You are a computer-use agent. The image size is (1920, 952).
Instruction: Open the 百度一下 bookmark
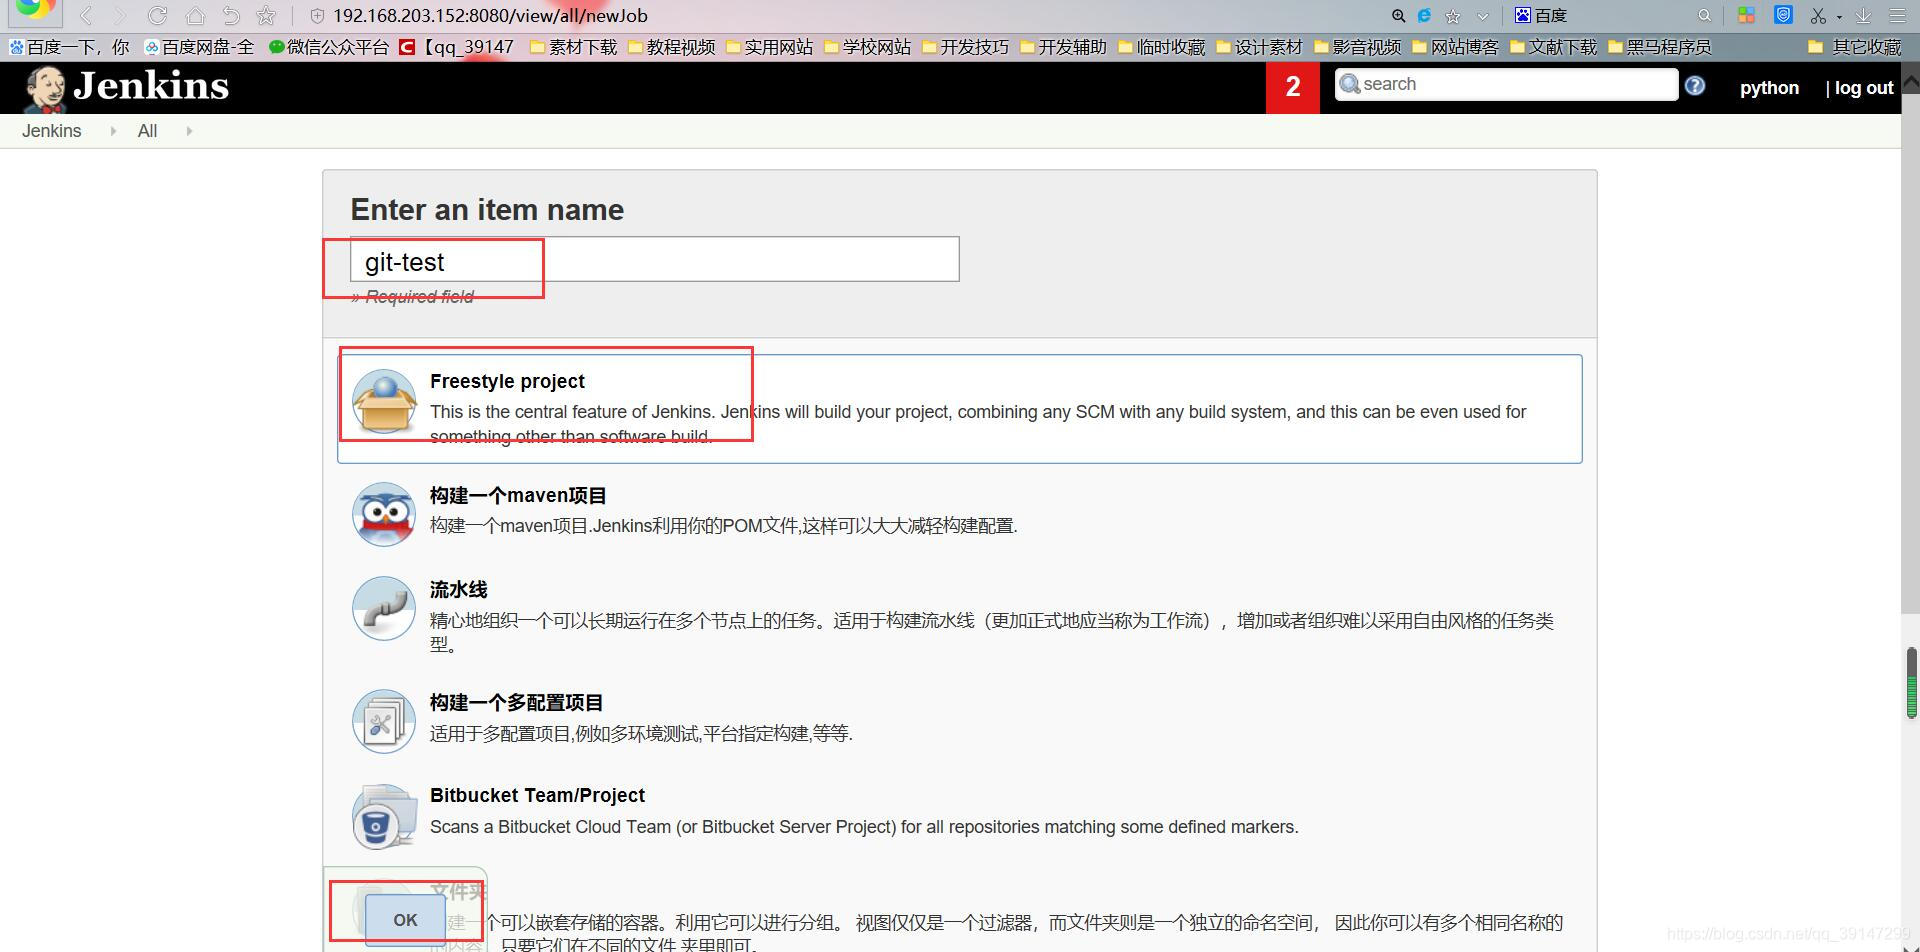[x=69, y=47]
